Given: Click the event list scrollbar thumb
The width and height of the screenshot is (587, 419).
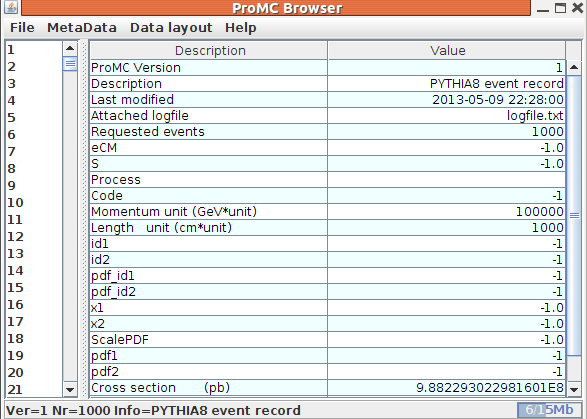Looking at the screenshot, I should [70, 64].
